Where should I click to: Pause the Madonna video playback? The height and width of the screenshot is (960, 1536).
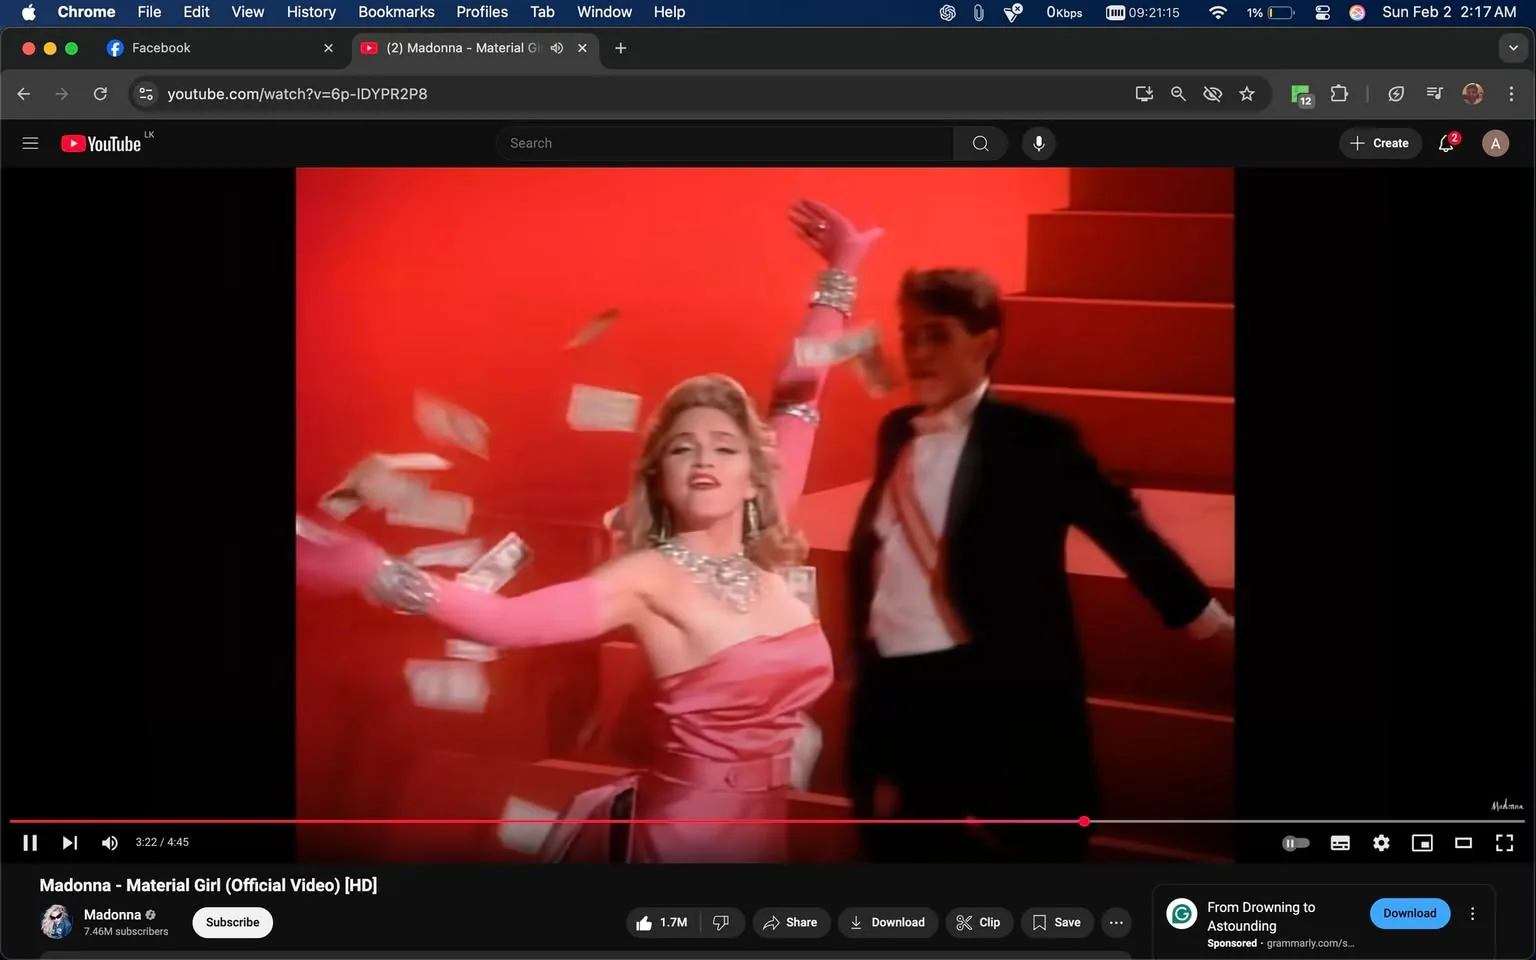click(x=29, y=842)
